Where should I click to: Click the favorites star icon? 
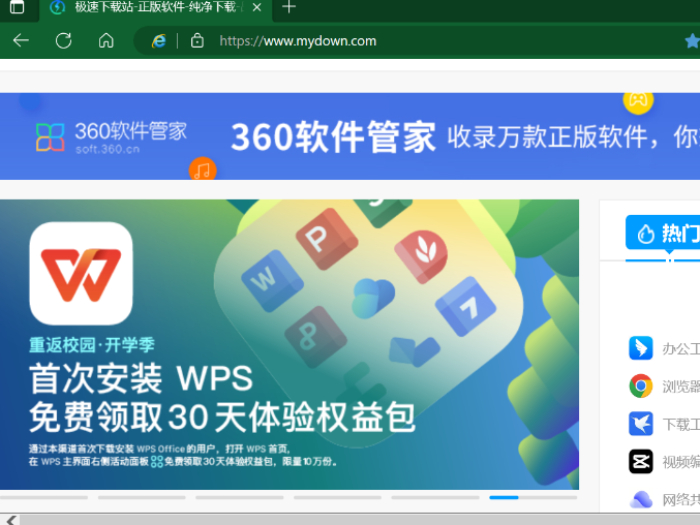click(692, 41)
